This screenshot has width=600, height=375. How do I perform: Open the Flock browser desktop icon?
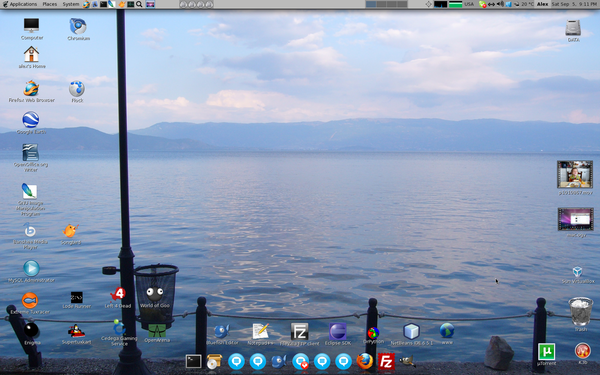77,89
